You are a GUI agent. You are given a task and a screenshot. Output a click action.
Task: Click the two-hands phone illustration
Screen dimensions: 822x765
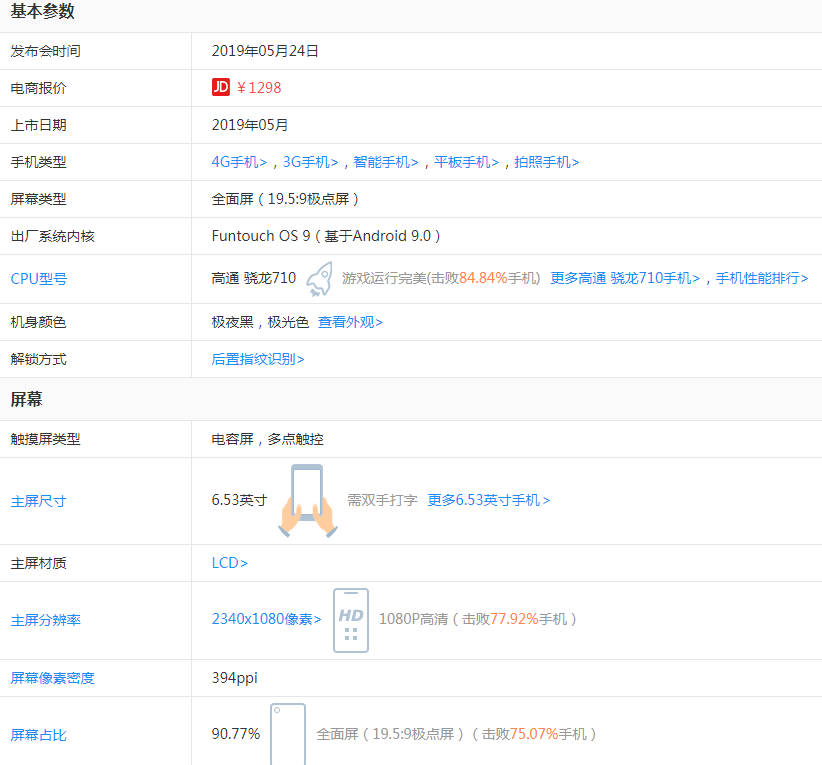(x=306, y=500)
